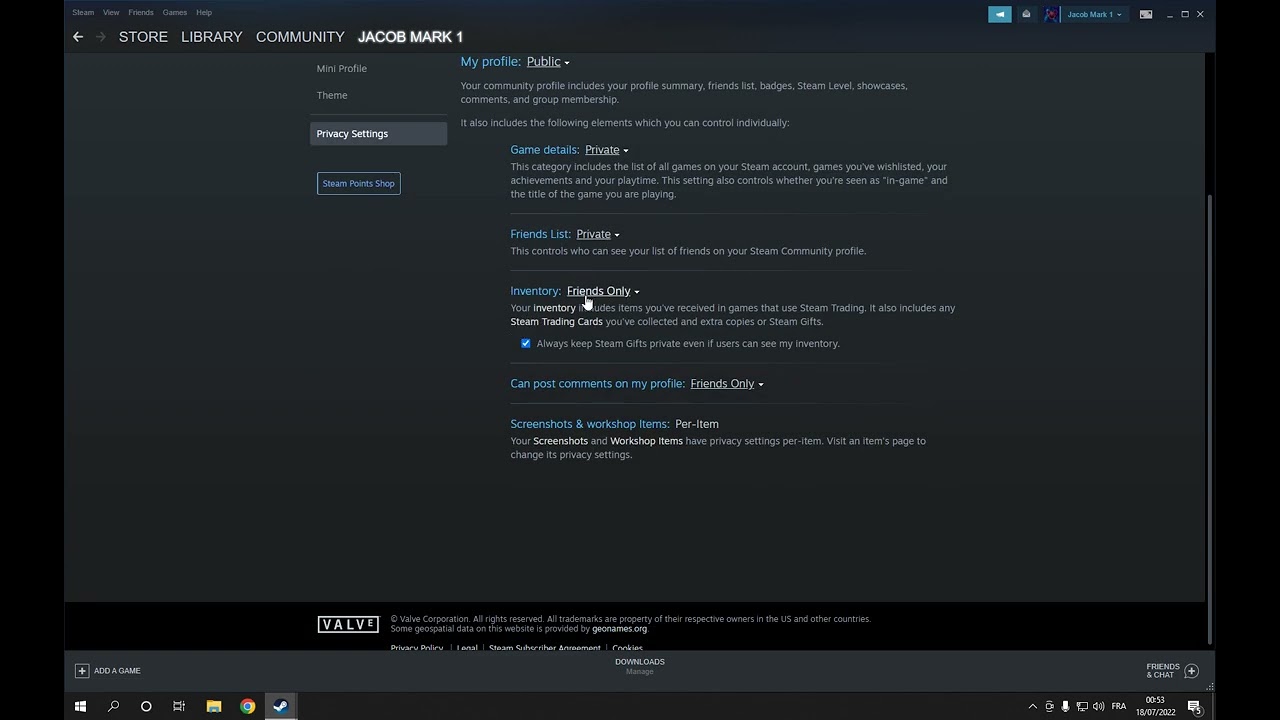This screenshot has height=720, width=1280.
Task: Go to the JACOB MARK 1 tab
Action: 410,37
